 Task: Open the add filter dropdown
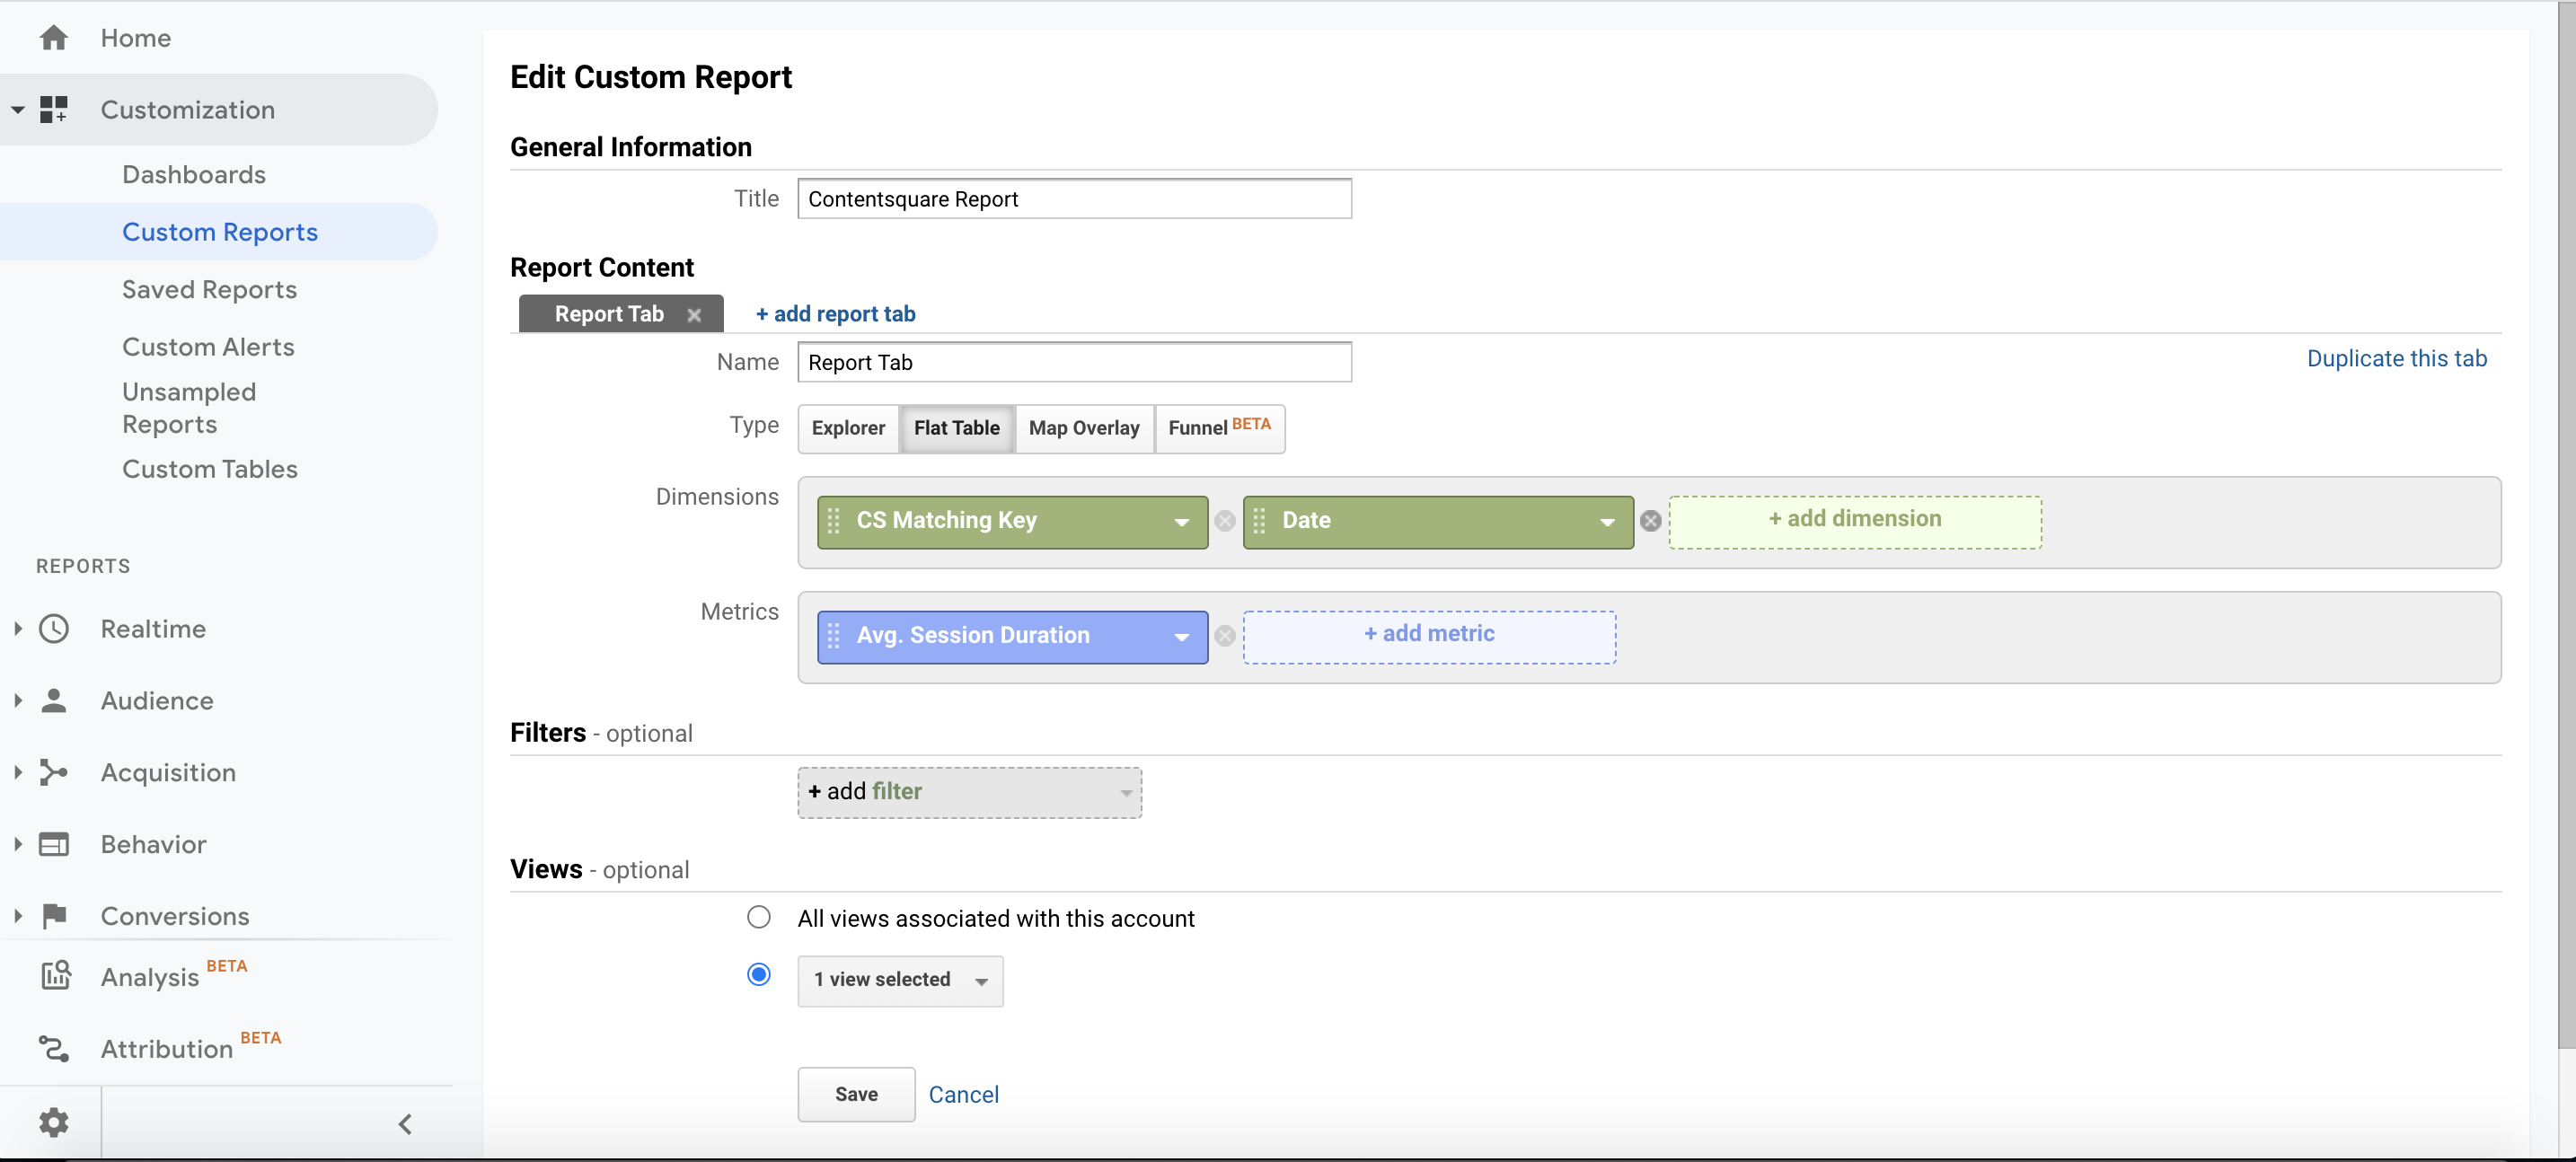pos(969,792)
